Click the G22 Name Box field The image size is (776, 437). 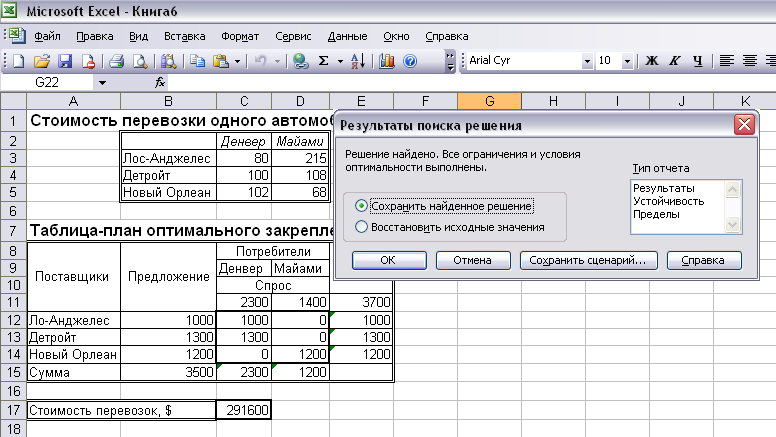click(x=48, y=82)
